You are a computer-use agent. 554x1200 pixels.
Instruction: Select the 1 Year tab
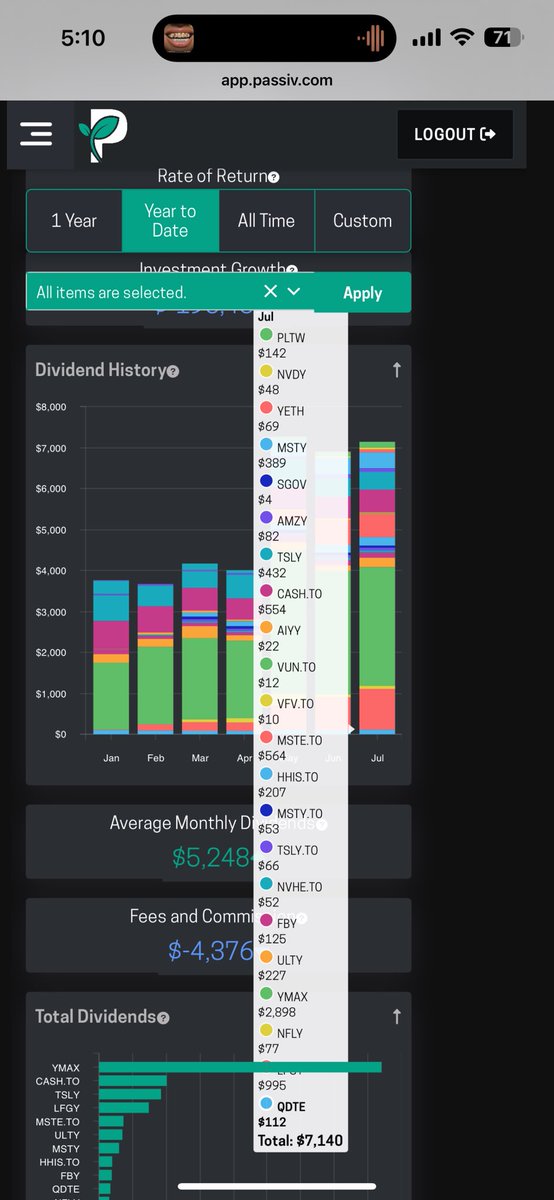pyautogui.click(x=74, y=221)
